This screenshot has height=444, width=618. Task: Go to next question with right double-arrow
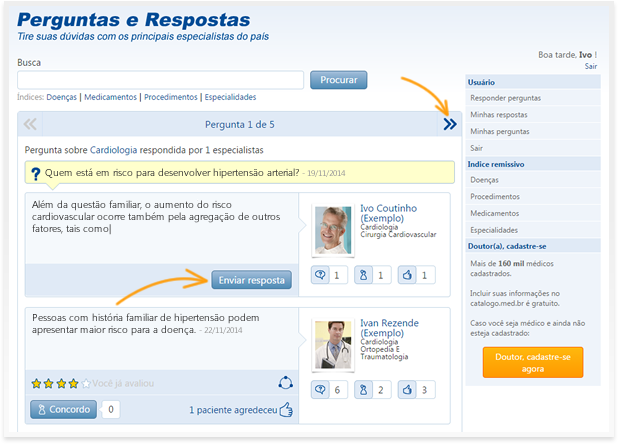(449, 124)
